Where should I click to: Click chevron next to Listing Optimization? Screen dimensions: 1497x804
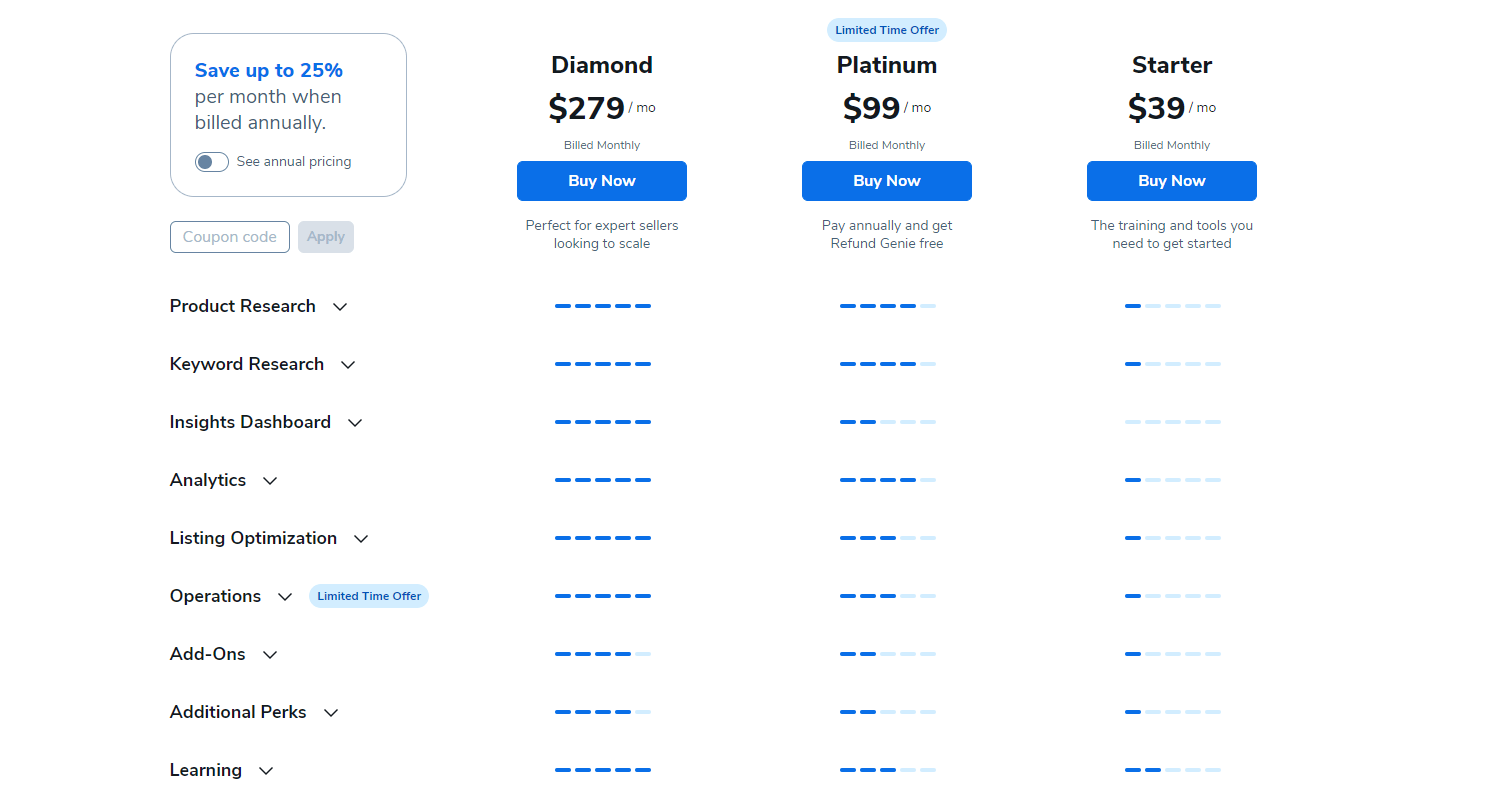coord(361,539)
